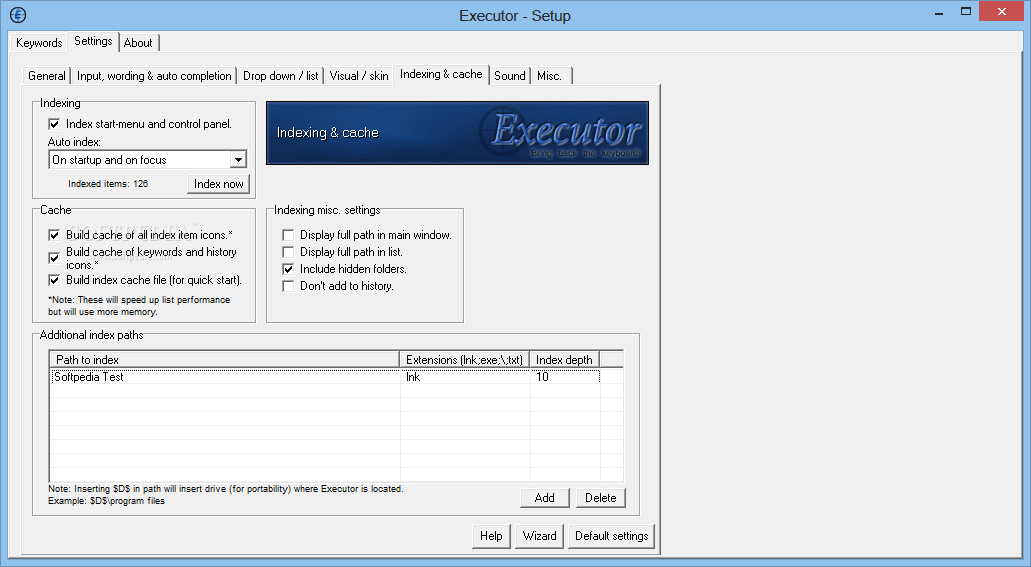Screen dimensions: 1031x567
Task: Click the Indexed items: 126 label
Action: coord(108,184)
